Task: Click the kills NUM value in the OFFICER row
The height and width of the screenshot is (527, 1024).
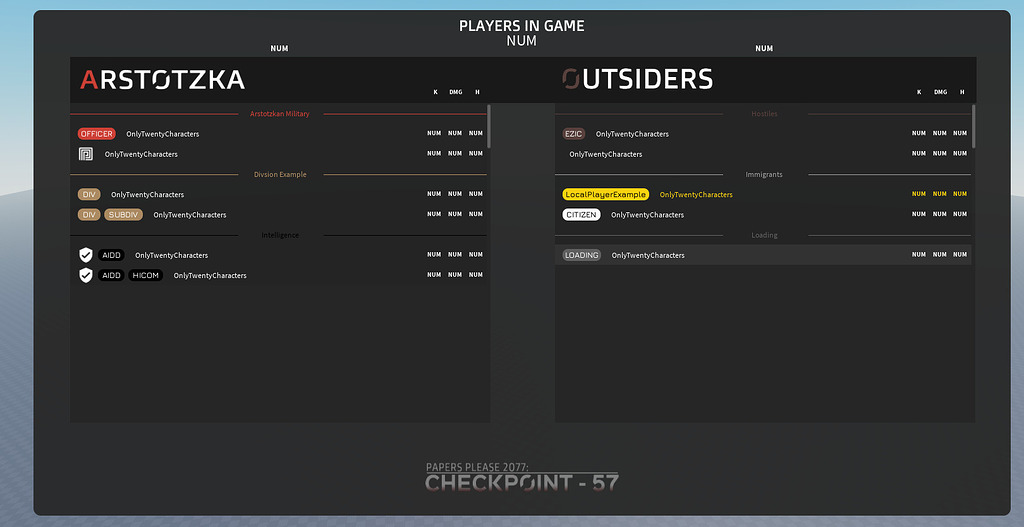Action: [434, 133]
